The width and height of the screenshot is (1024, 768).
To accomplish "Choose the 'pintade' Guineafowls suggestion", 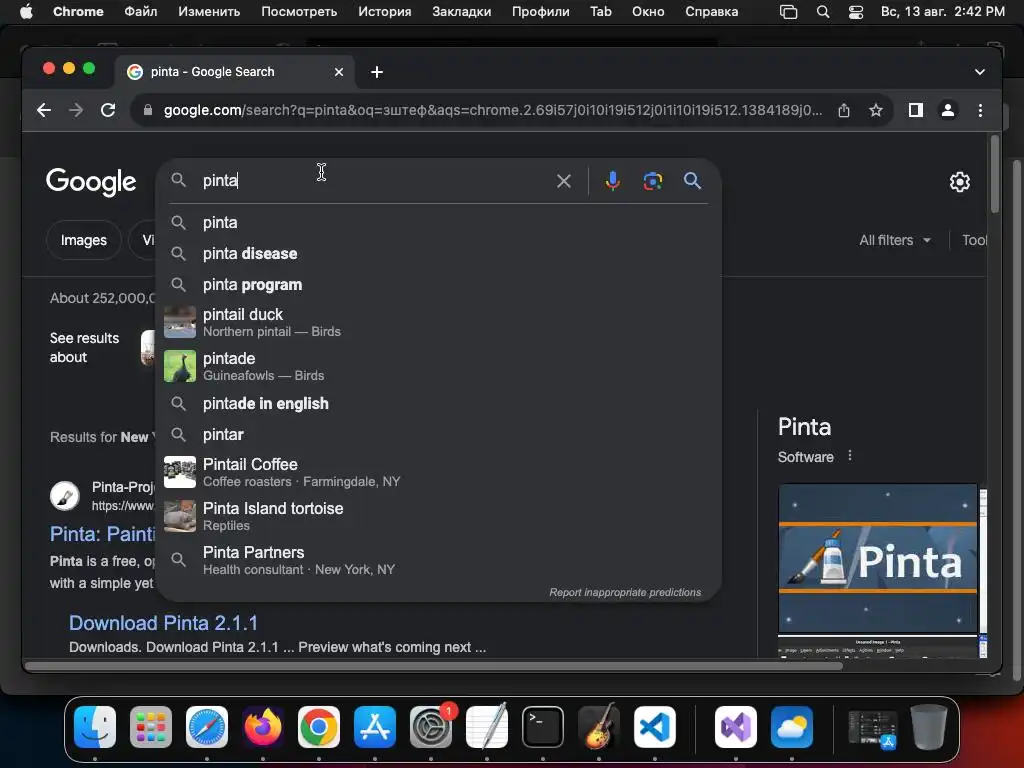I will pyautogui.click(x=438, y=366).
